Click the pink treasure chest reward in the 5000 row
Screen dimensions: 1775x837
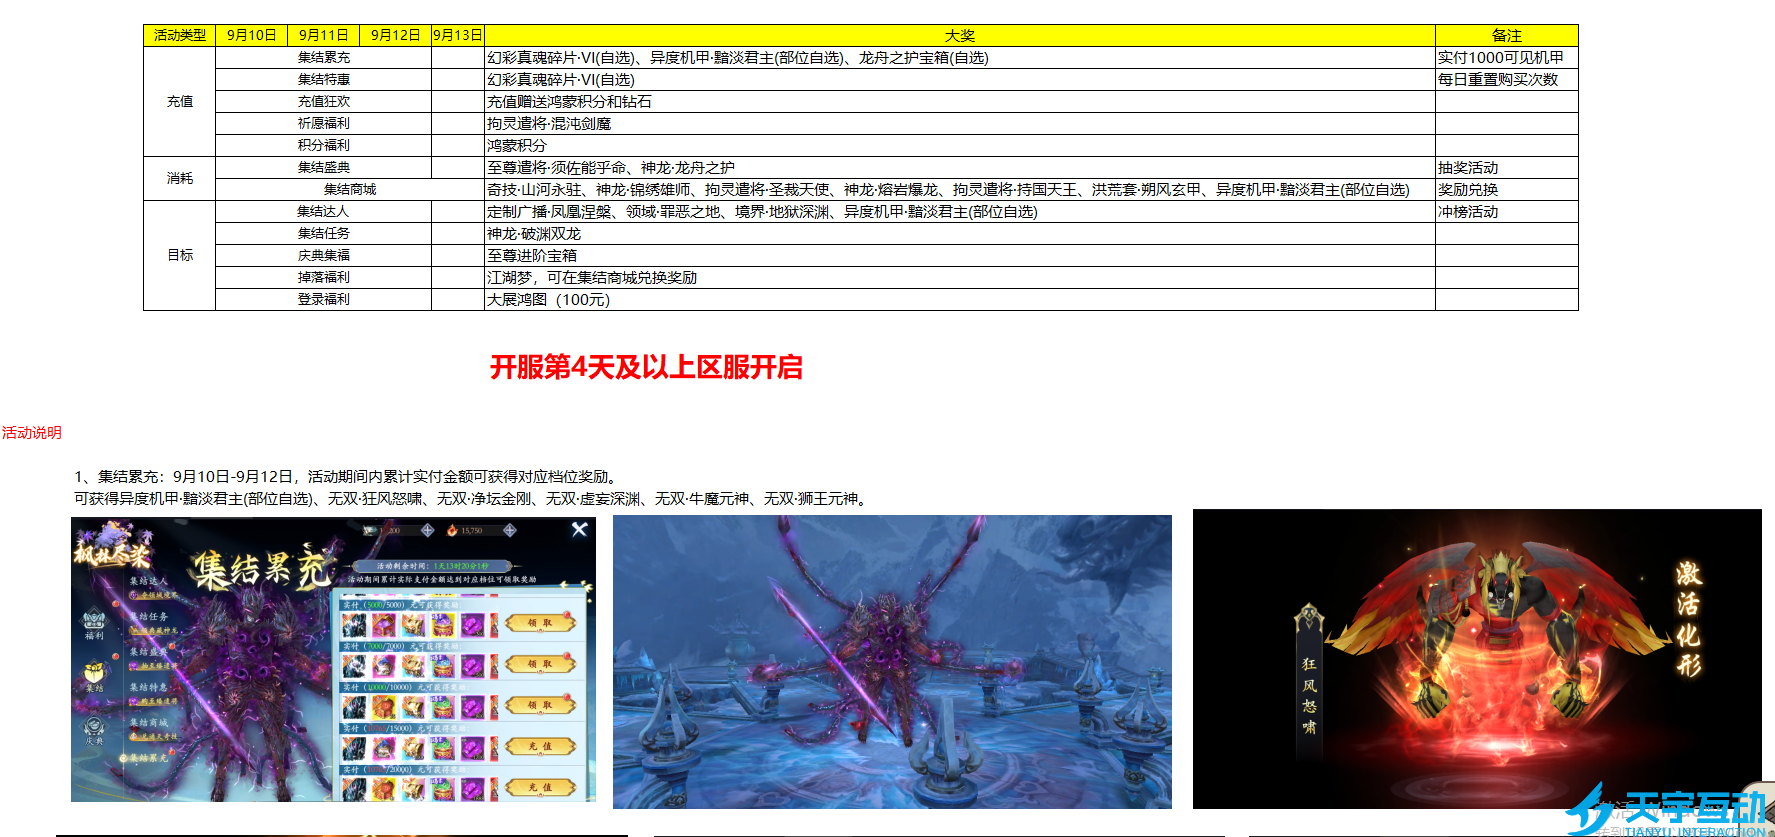click(383, 625)
